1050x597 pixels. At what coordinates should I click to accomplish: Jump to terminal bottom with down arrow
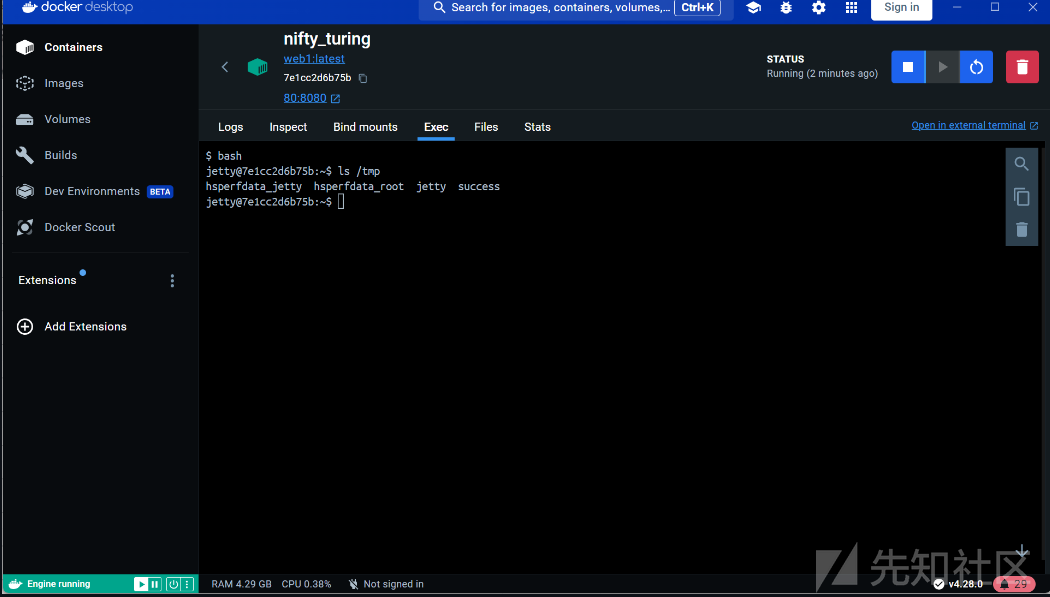pos(1022,552)
